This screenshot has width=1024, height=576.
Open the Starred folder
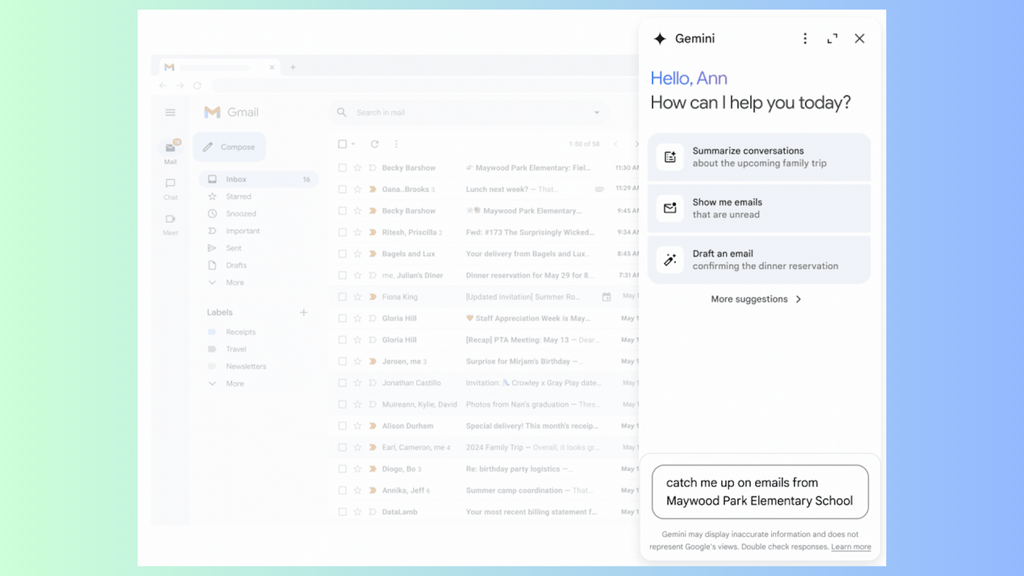tap(238, 197)
